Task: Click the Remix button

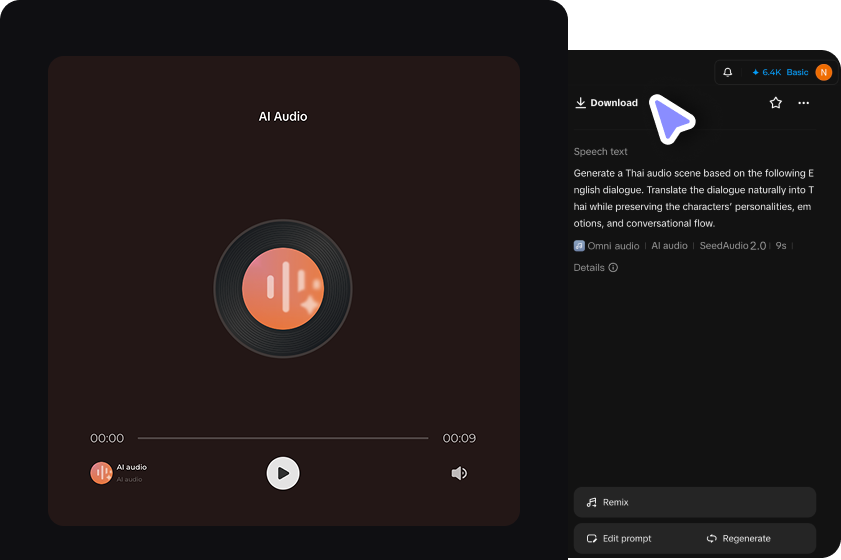Action: pyautogui.click(x=695, y=502)
